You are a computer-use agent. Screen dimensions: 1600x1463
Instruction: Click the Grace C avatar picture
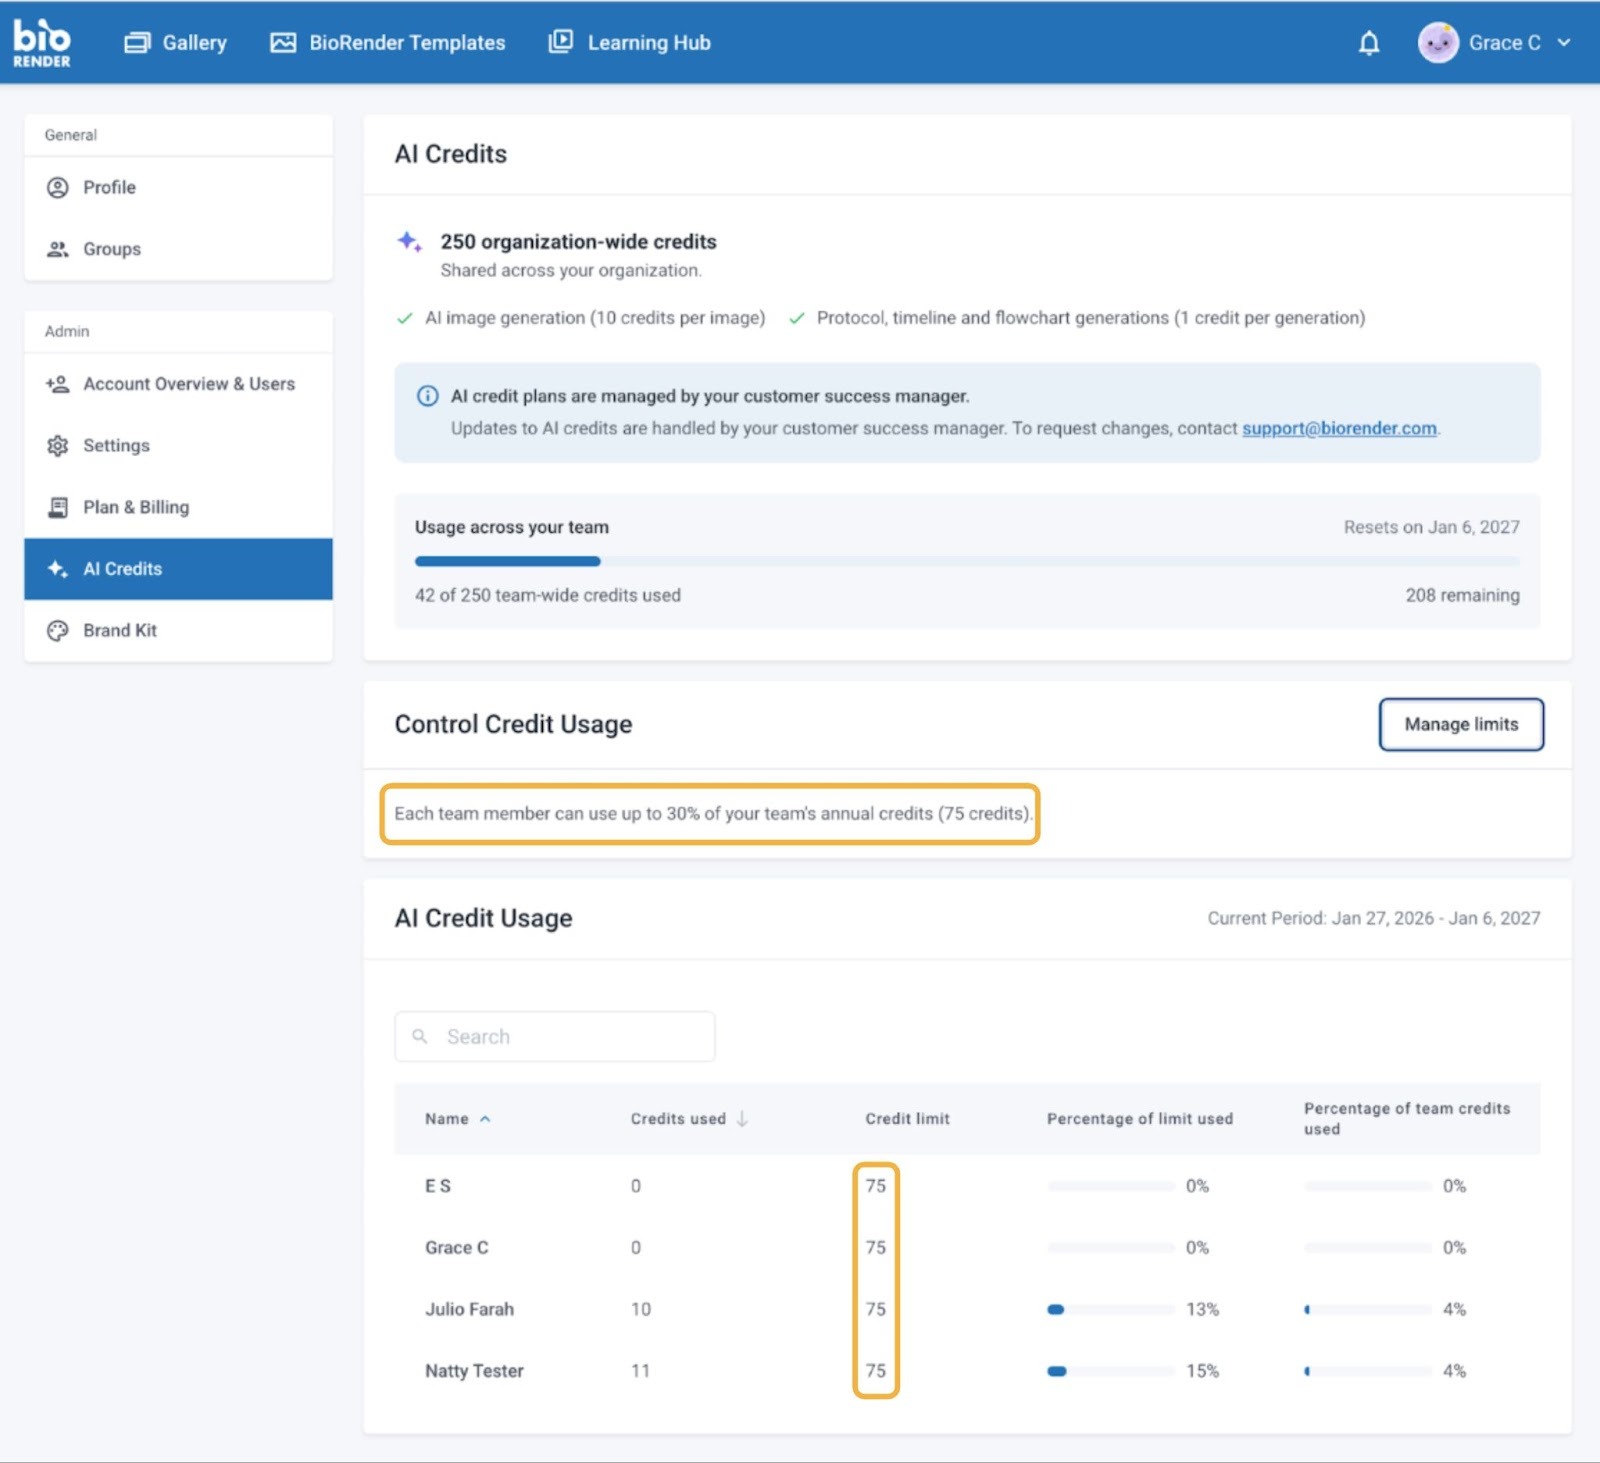[1438, 42]
